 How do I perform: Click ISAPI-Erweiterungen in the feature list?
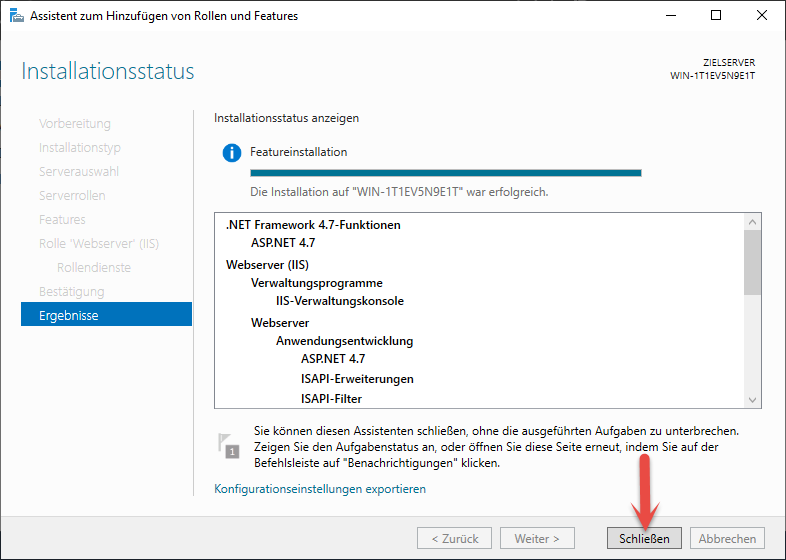click(357, 379)
